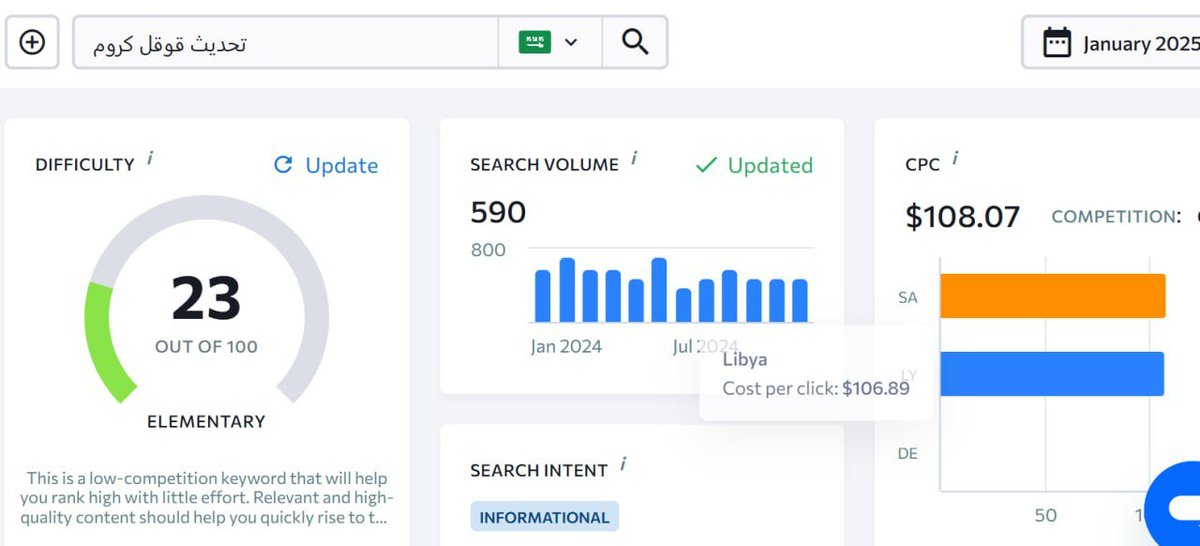Click the low-competition keyword description text
This screenshot has height=546, width=1200.
207,498
